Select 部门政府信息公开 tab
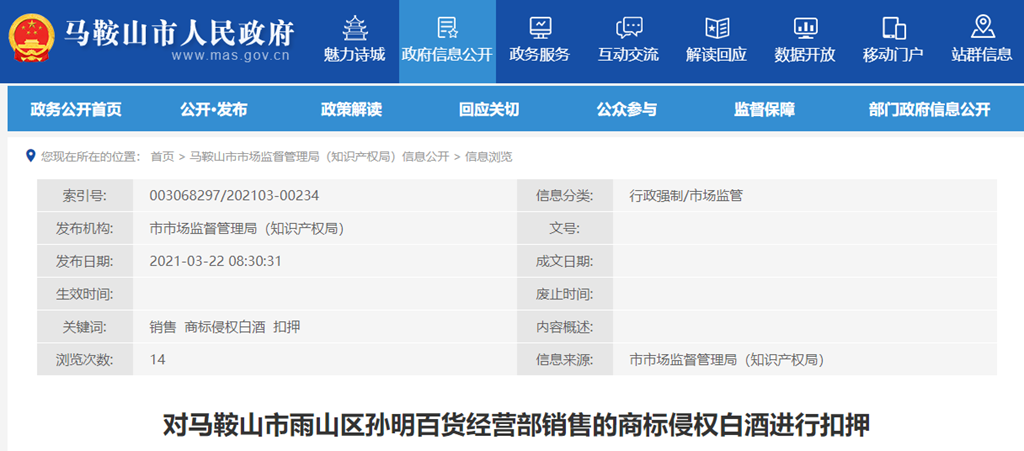 tap(930, 110)
